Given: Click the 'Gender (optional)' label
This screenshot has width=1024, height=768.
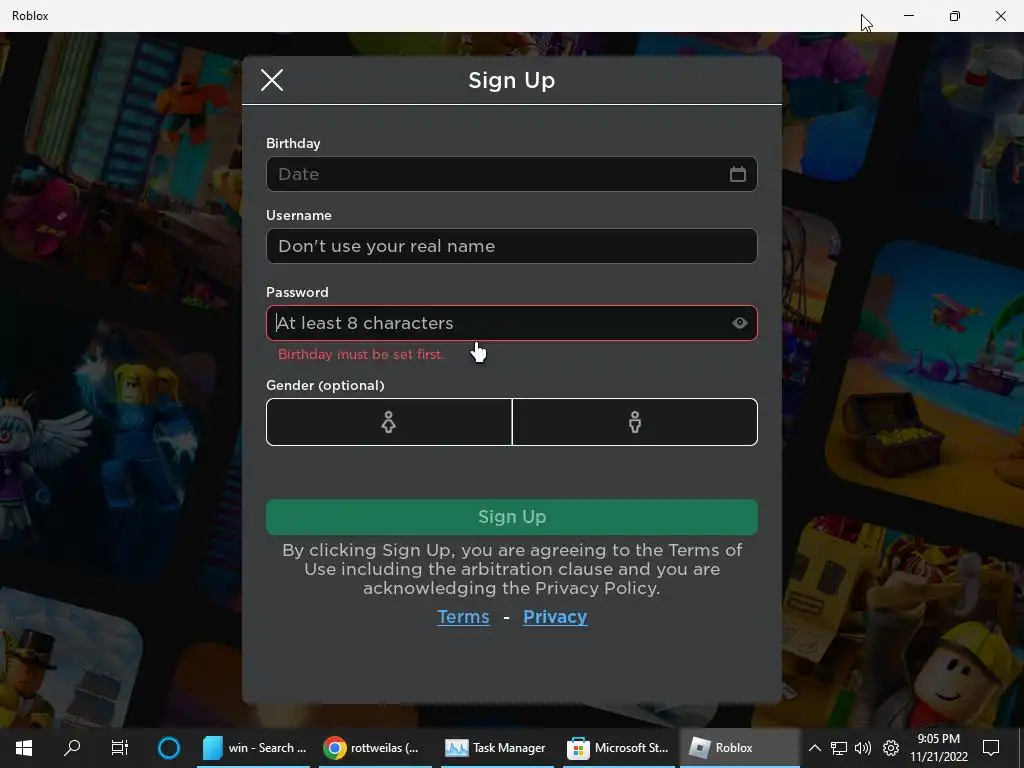Looking at the screenshot, I should pos(325,385).
